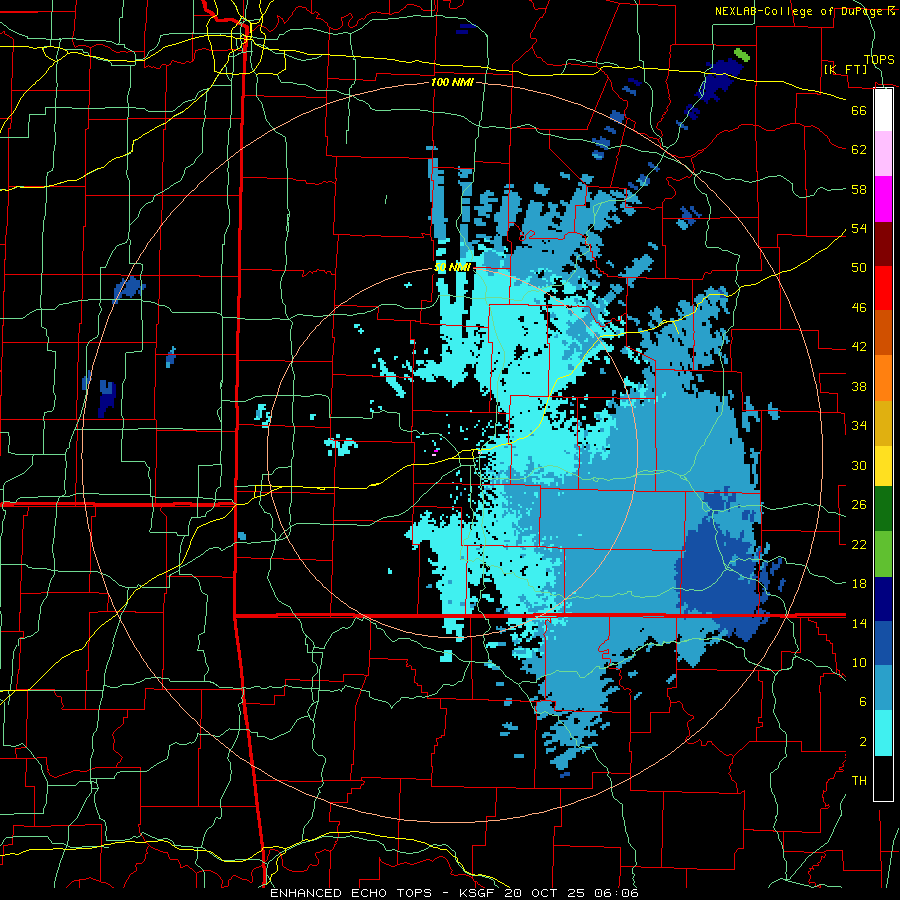This screenshot has width=900, height=900.
Task: Click the '26' legend value
Action: point(859,505)
